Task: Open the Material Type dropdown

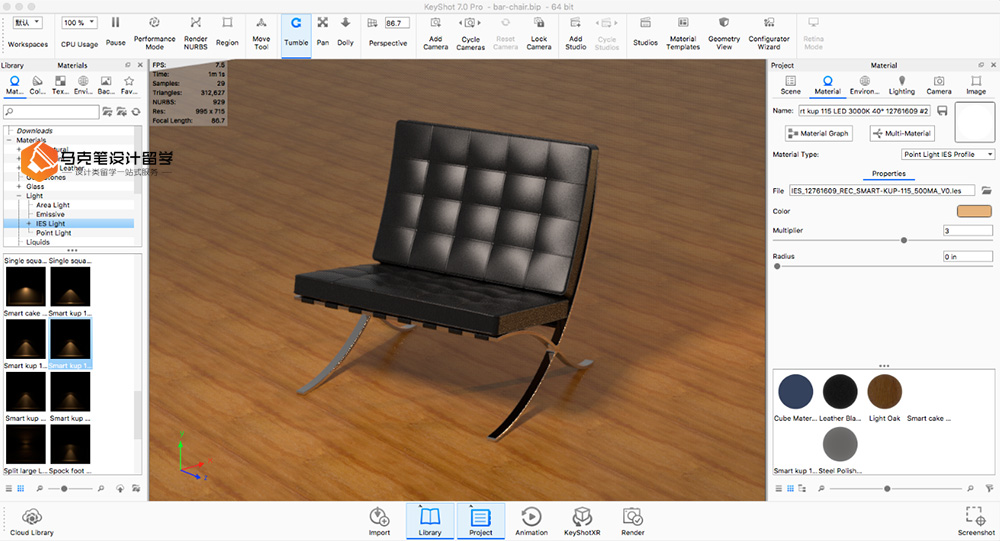Action: click(x=948, y=154)
